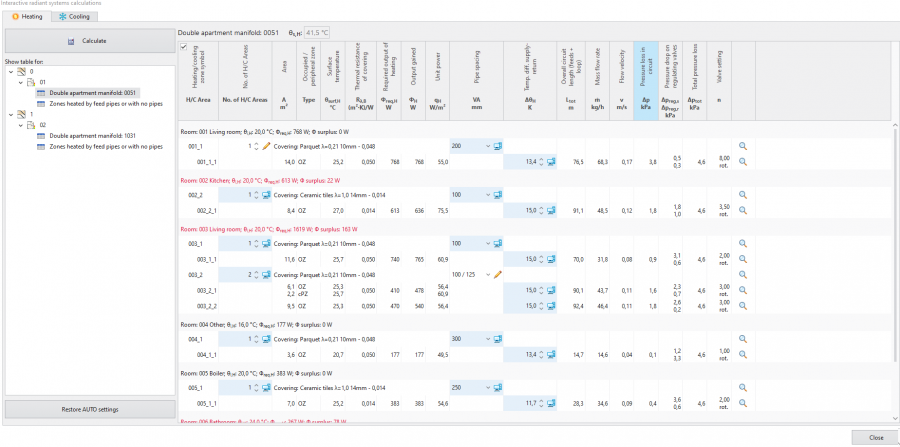
Task: Switch to the Cooling tab
Action: click(77, 17)
